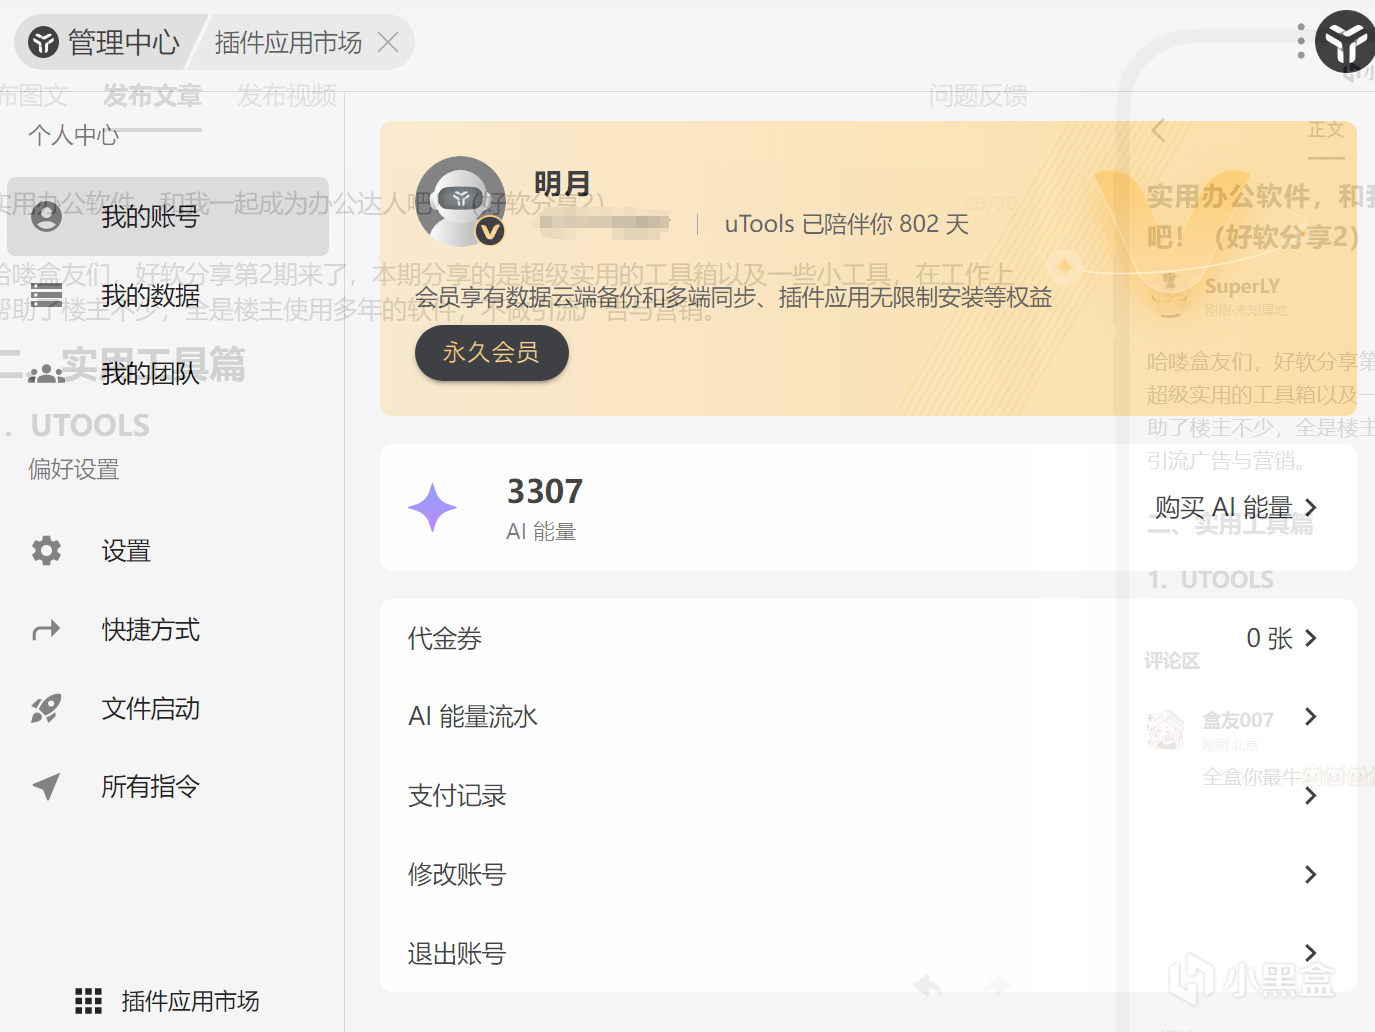The width and height of the screenshot is (1375, 1032).
Task: Expand the 修改账号 chevron
Action: pos(1311,875)
